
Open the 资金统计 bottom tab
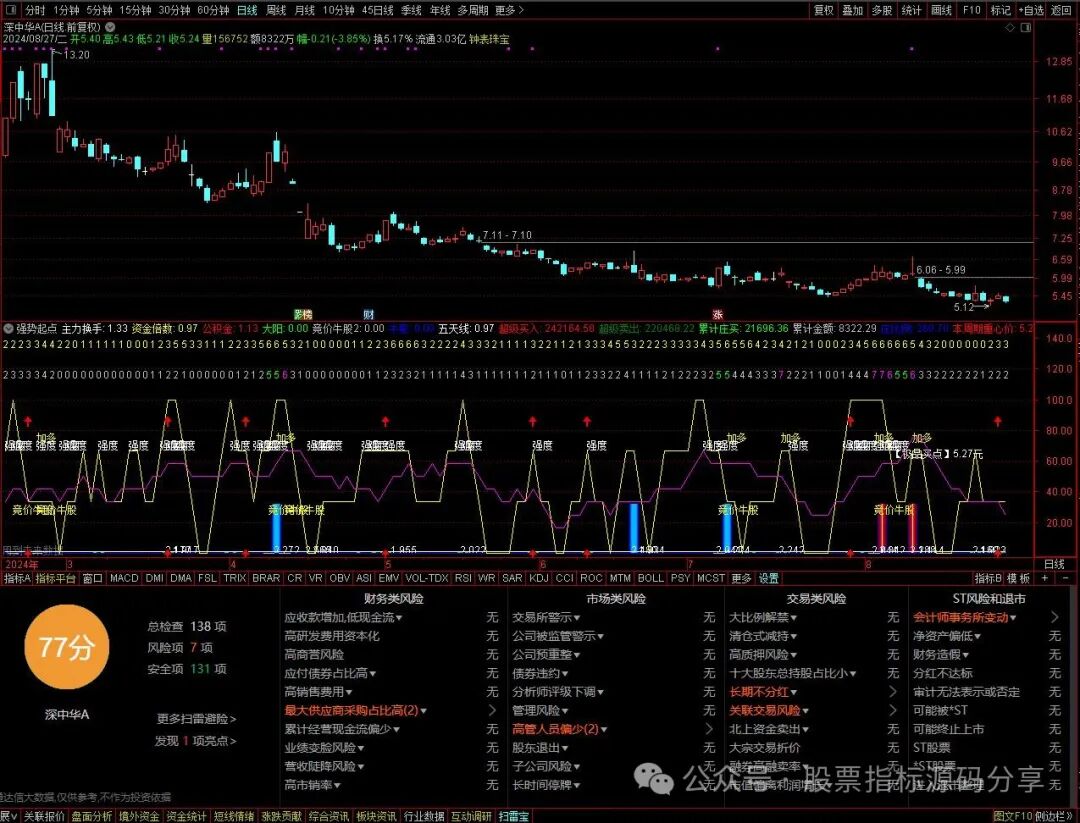(x=186, y=816)
